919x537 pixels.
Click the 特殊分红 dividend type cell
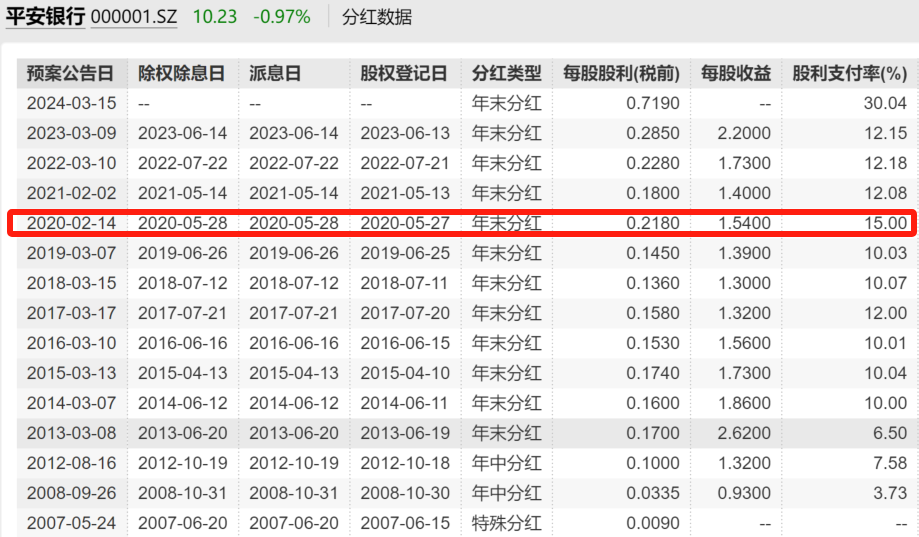[x=506, y=522]
